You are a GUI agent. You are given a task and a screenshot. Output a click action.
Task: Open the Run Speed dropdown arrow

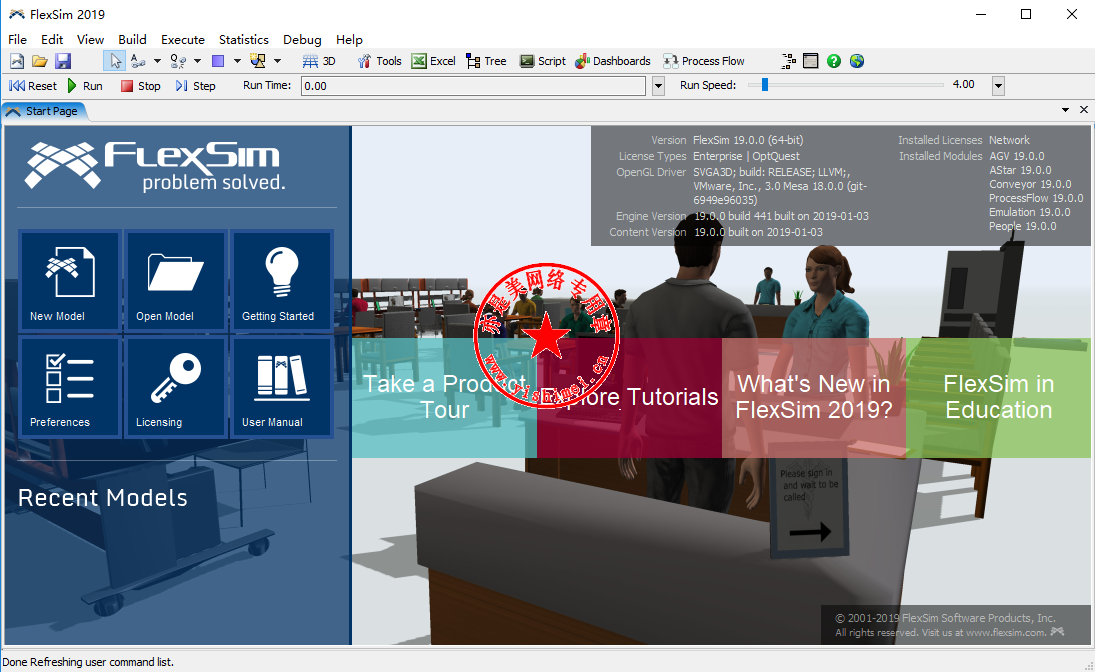pos(999,86)
